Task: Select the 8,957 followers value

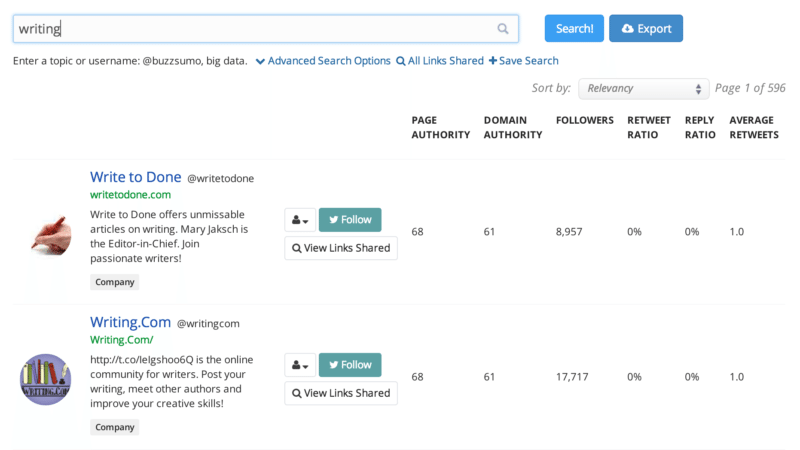Action: [569, 232]
